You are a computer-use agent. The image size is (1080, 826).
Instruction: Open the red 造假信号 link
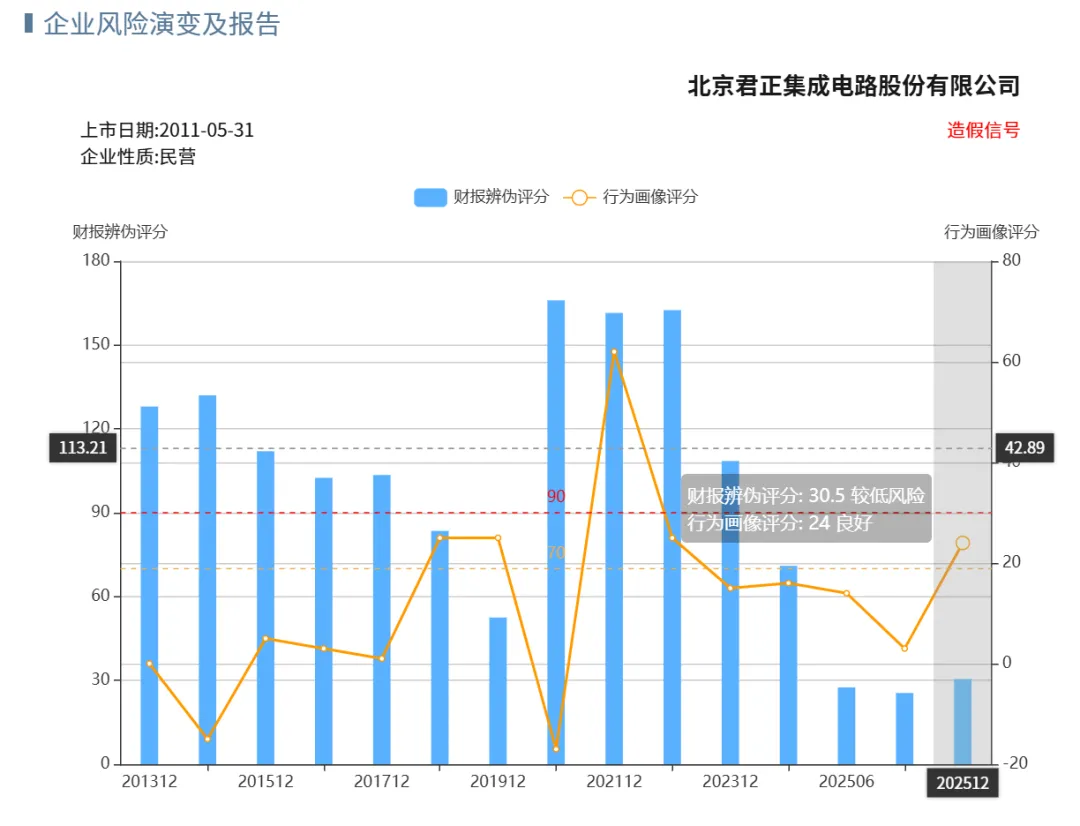[x=983, y=130]
